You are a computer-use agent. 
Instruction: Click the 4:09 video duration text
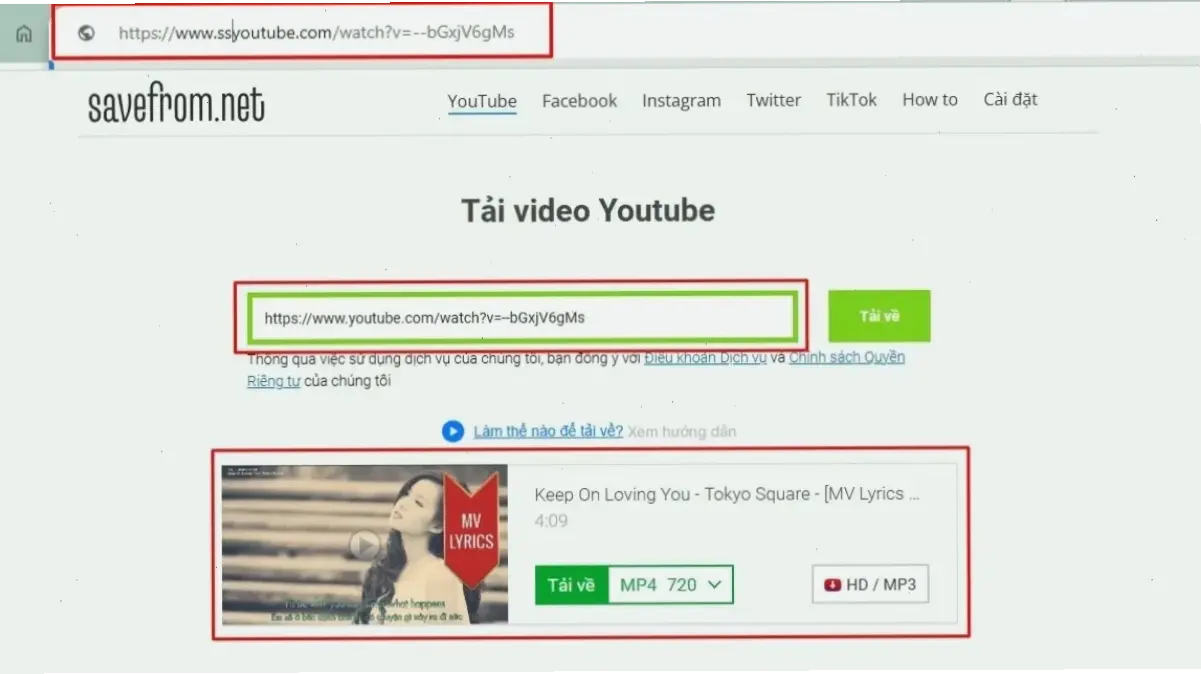551,522
